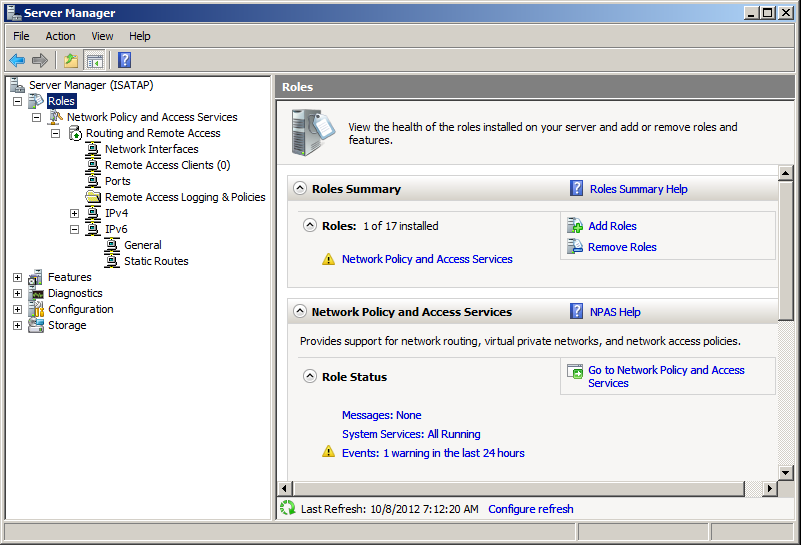Collapse the Network Policy and Access Services section
Screen dimensions: 801x545
click(300, 311)
